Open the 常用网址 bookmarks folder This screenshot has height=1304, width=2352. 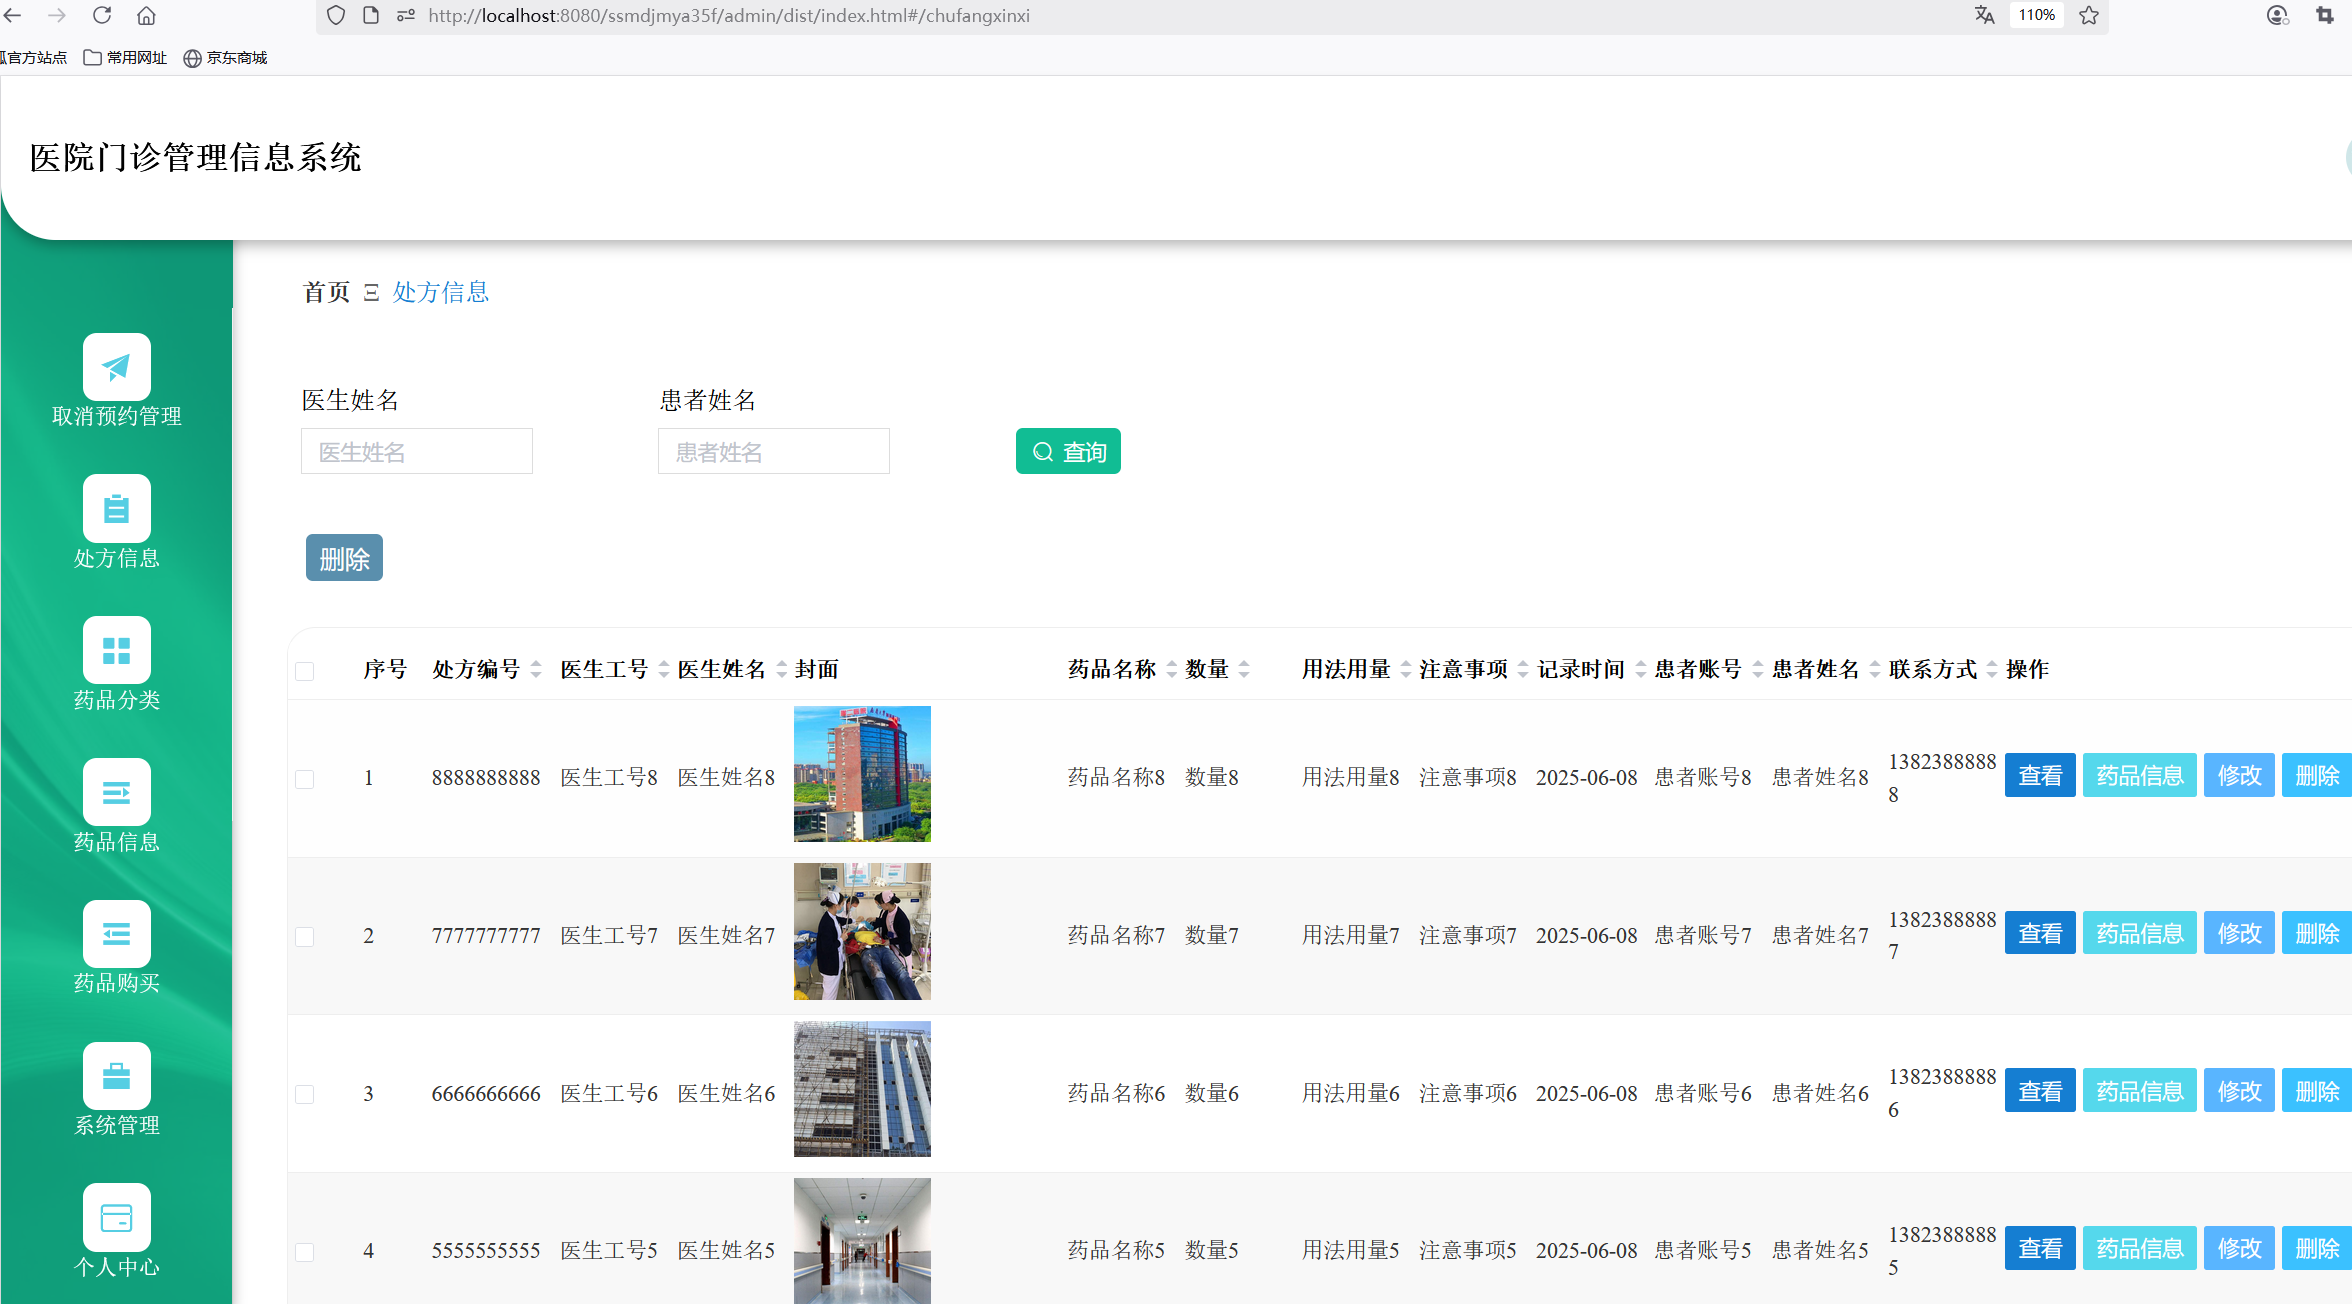click(126, 58)
